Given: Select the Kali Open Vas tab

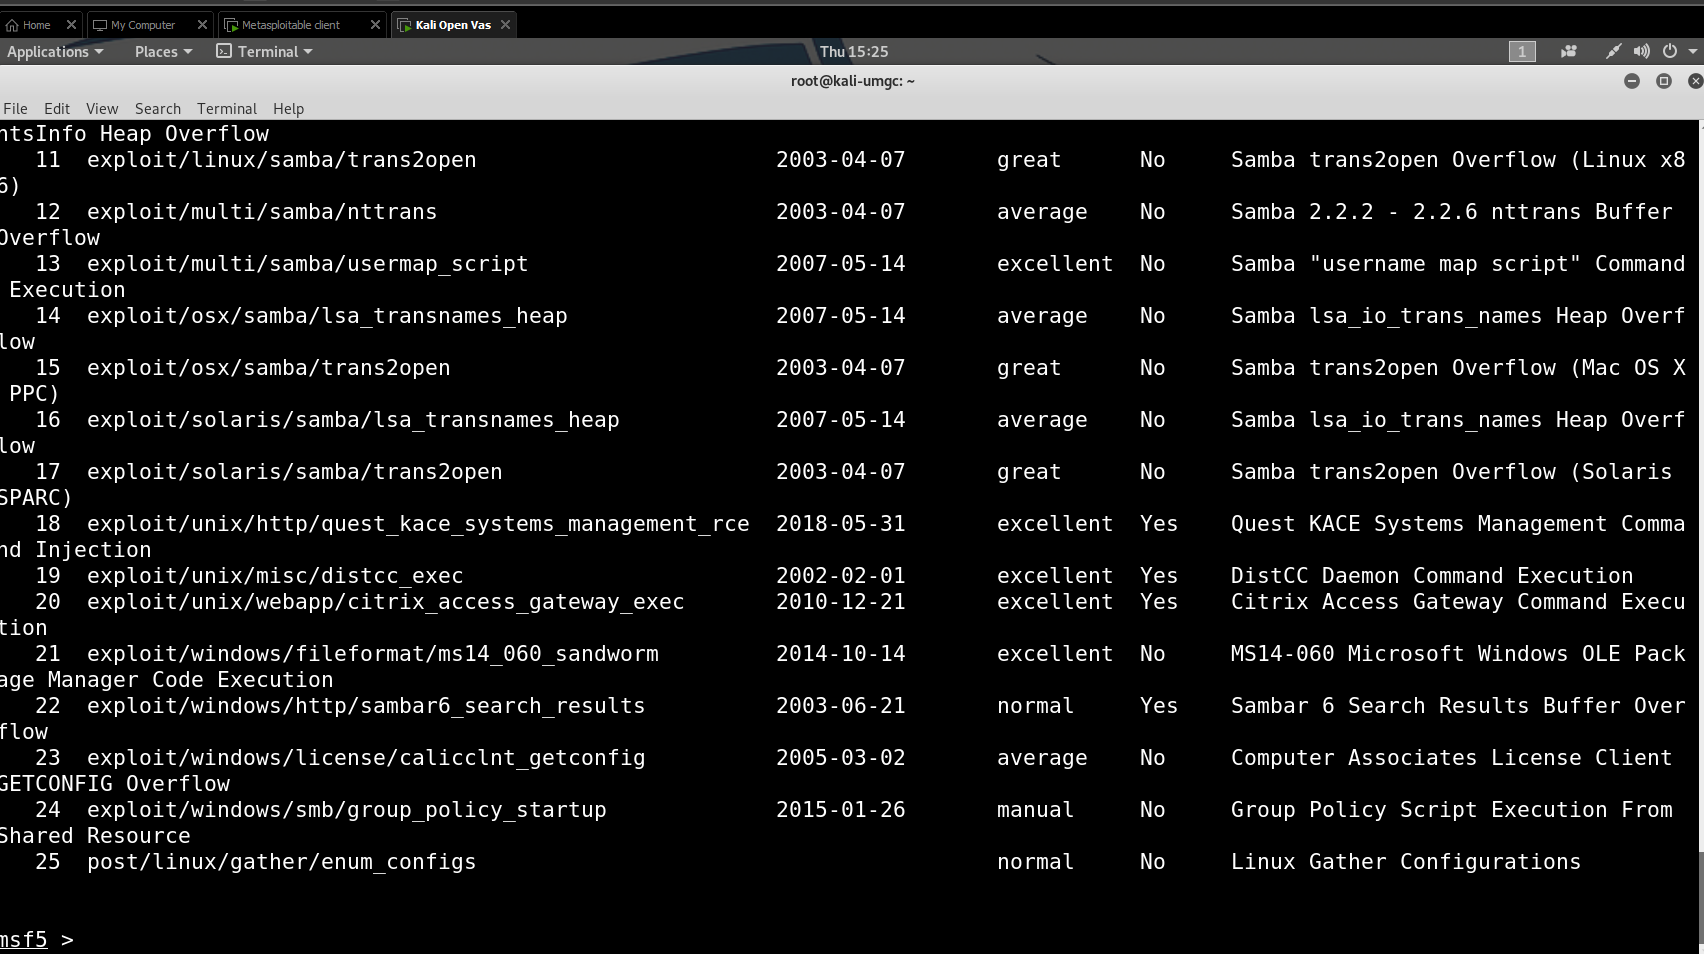Looking at the screenshot, I should click(453, 25).
